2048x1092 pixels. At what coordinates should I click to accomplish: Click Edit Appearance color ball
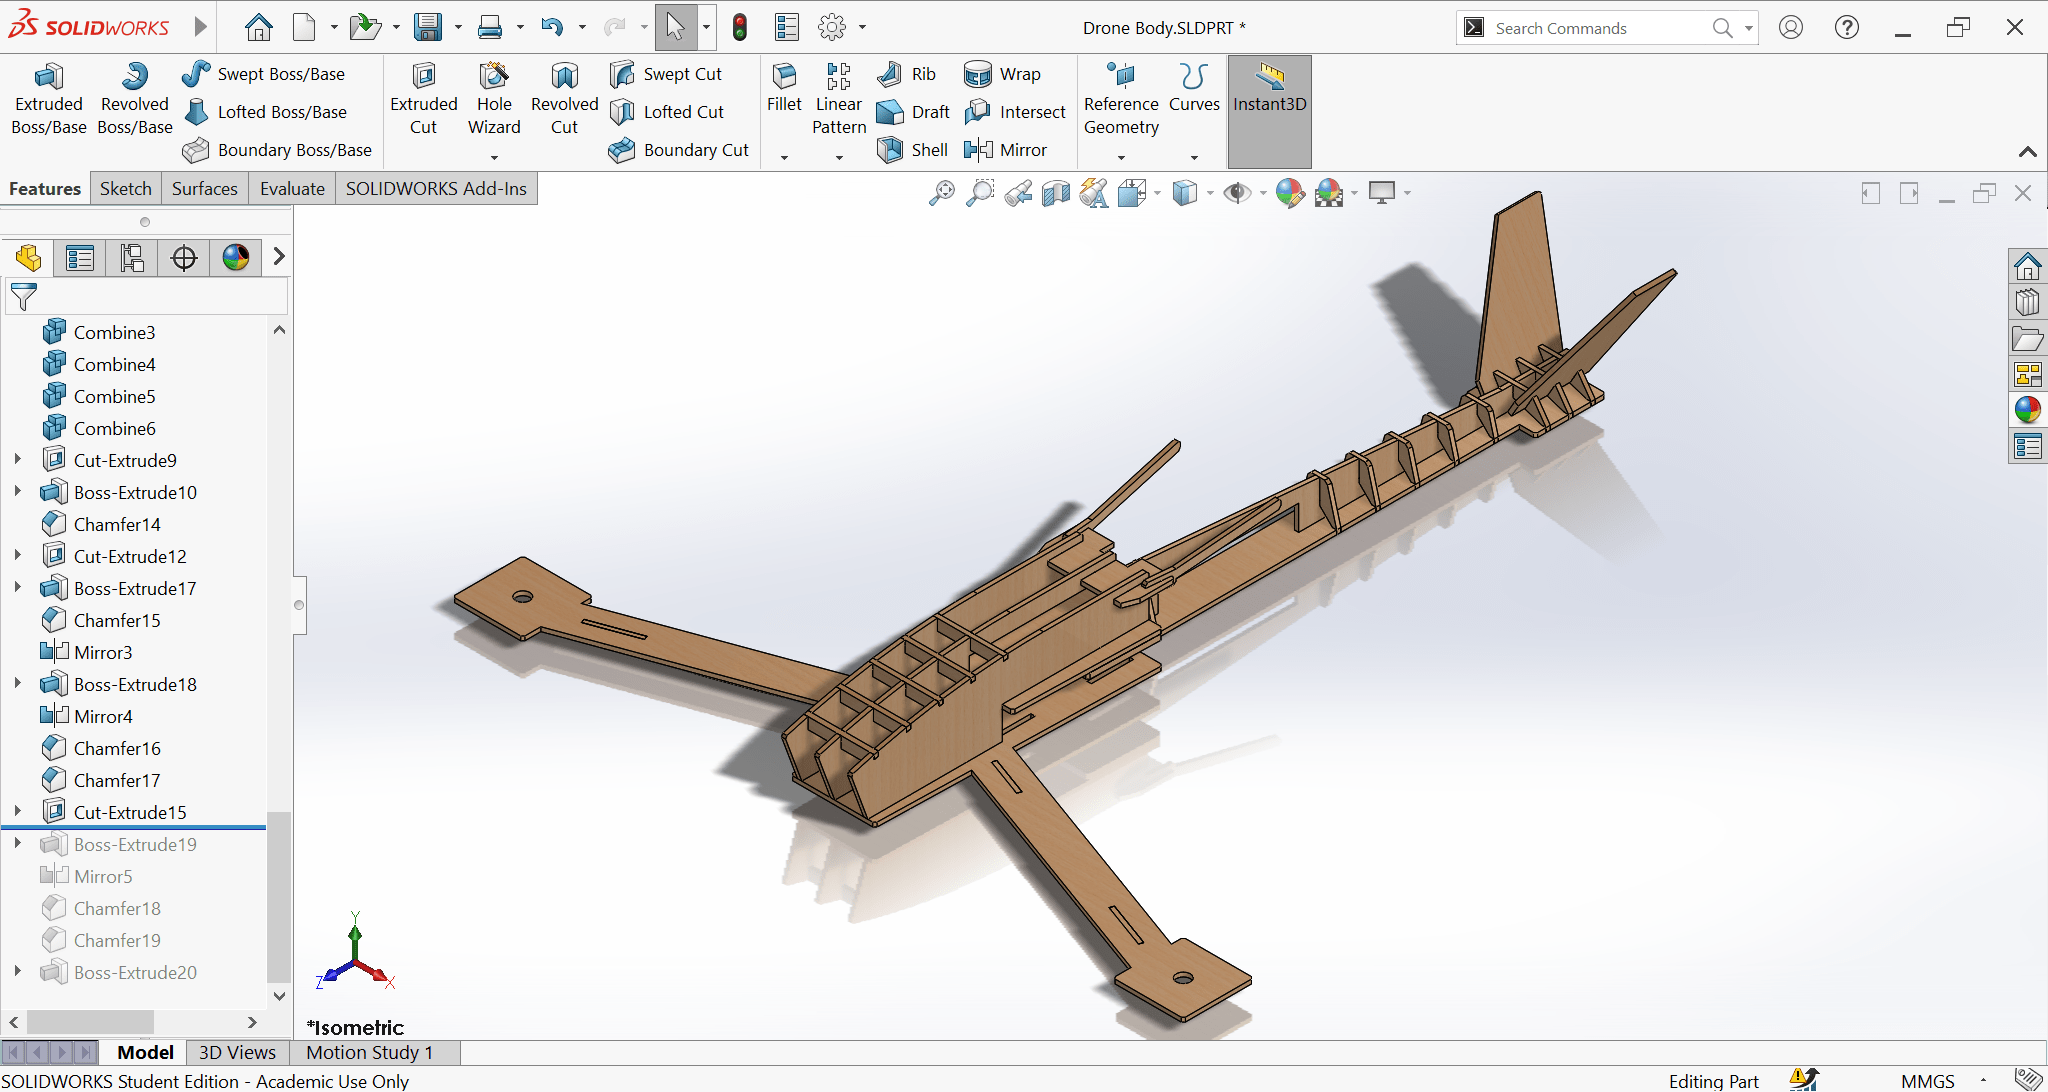click(1290, 193)
